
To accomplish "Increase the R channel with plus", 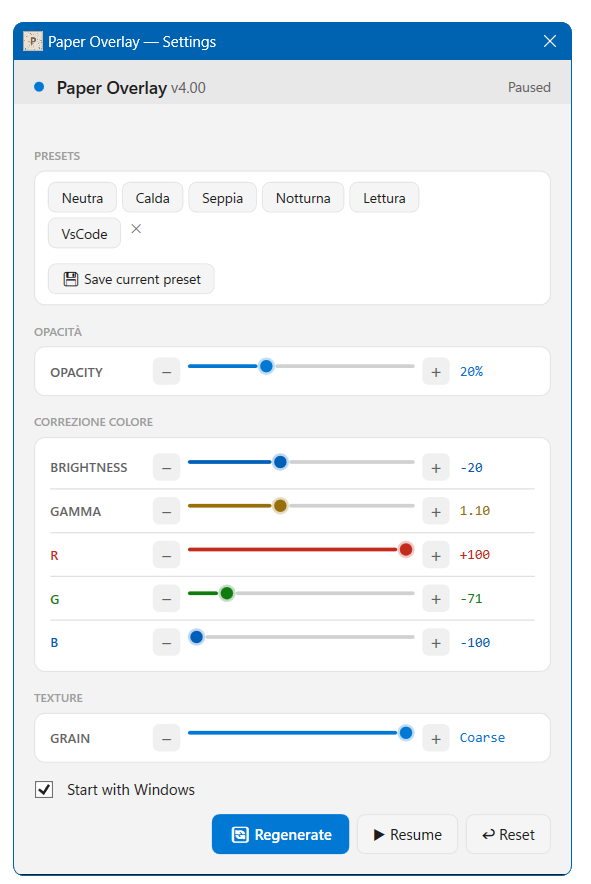I will [x=436, y=555].
